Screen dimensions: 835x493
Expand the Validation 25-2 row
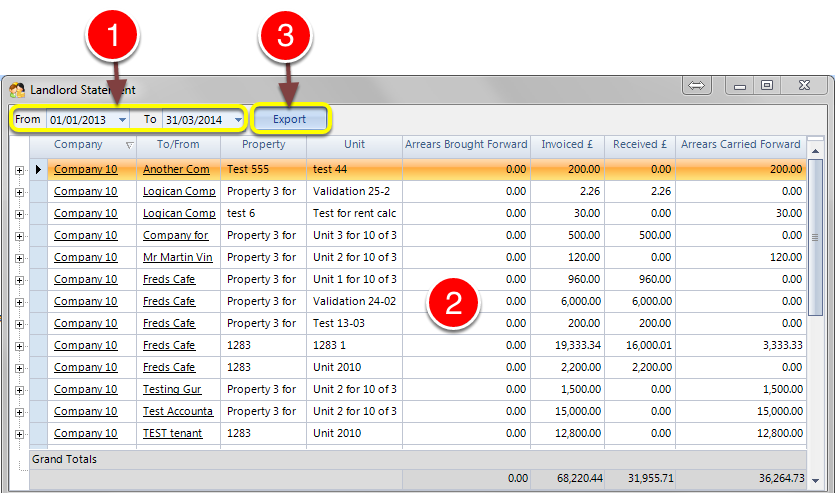(19, 192)
